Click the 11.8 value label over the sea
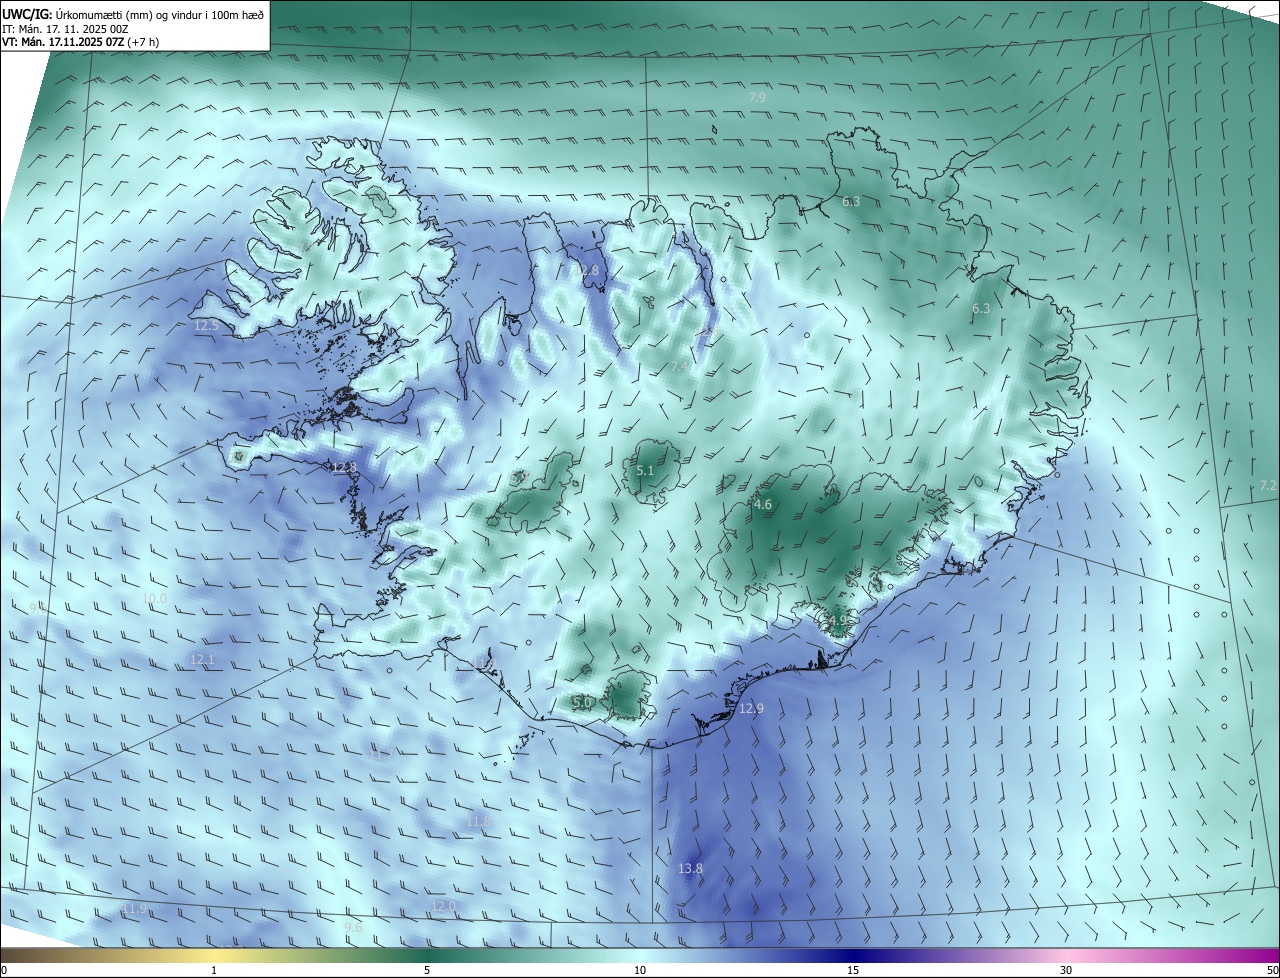Viewport: 1280px width, 978px height. pos(478,821)
